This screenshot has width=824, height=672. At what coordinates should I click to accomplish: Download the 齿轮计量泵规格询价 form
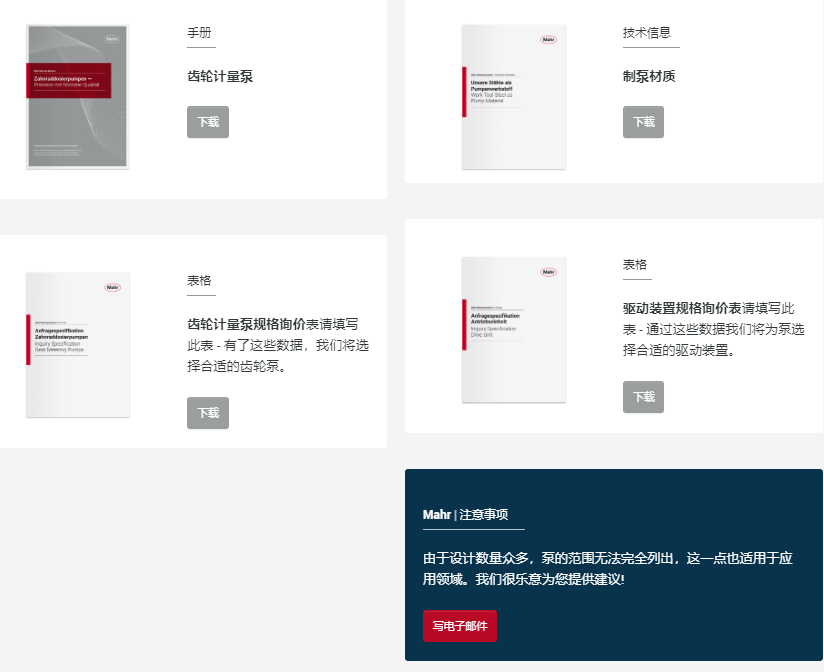208,413
